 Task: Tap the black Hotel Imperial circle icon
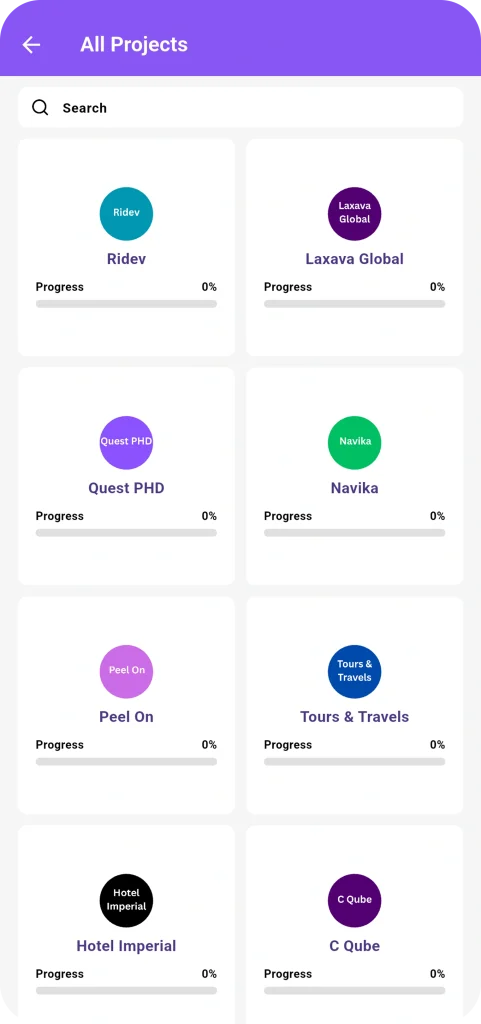[x=126, y=901]
